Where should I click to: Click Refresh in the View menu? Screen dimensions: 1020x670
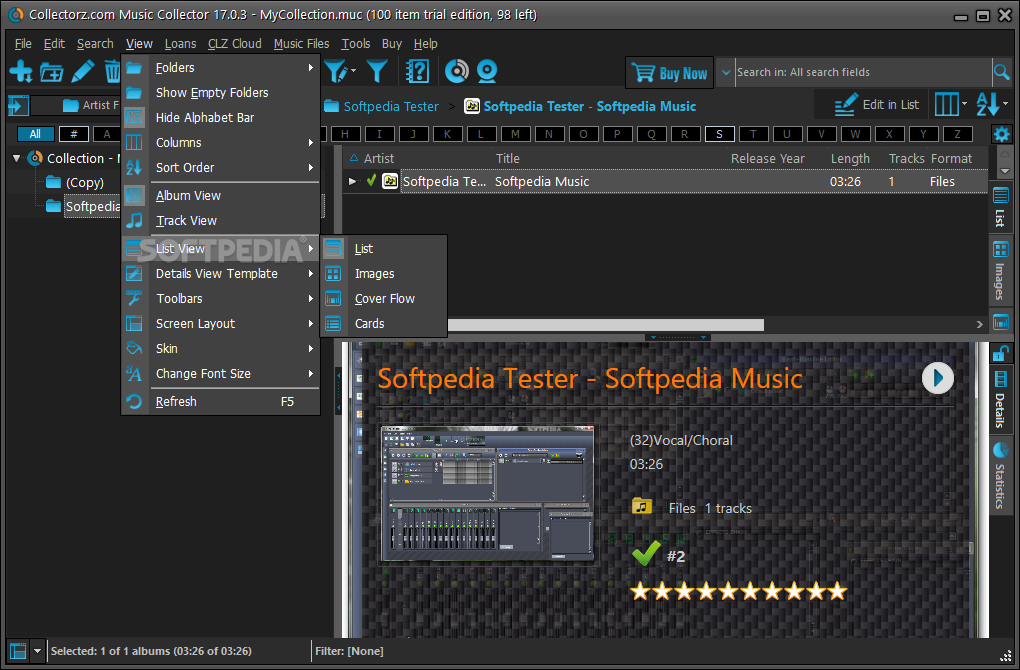[221, 401]
